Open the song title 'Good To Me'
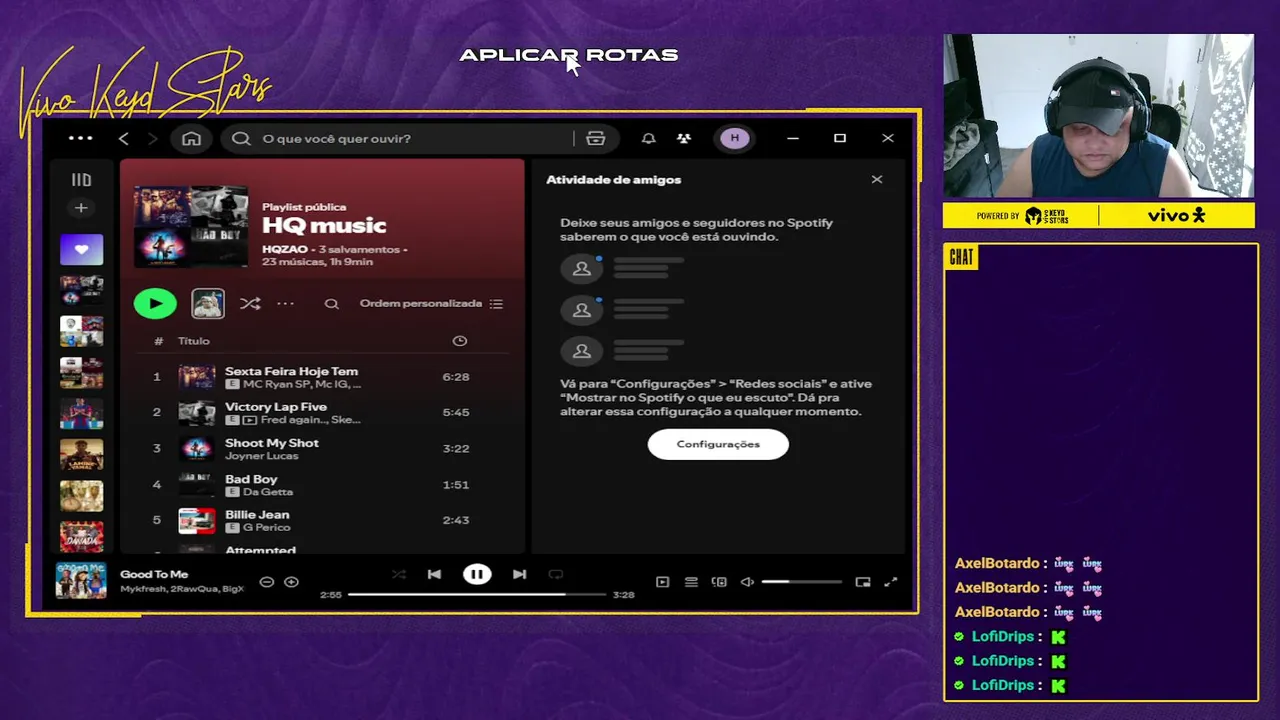The image size is (1280, 720). coord(154,574)
